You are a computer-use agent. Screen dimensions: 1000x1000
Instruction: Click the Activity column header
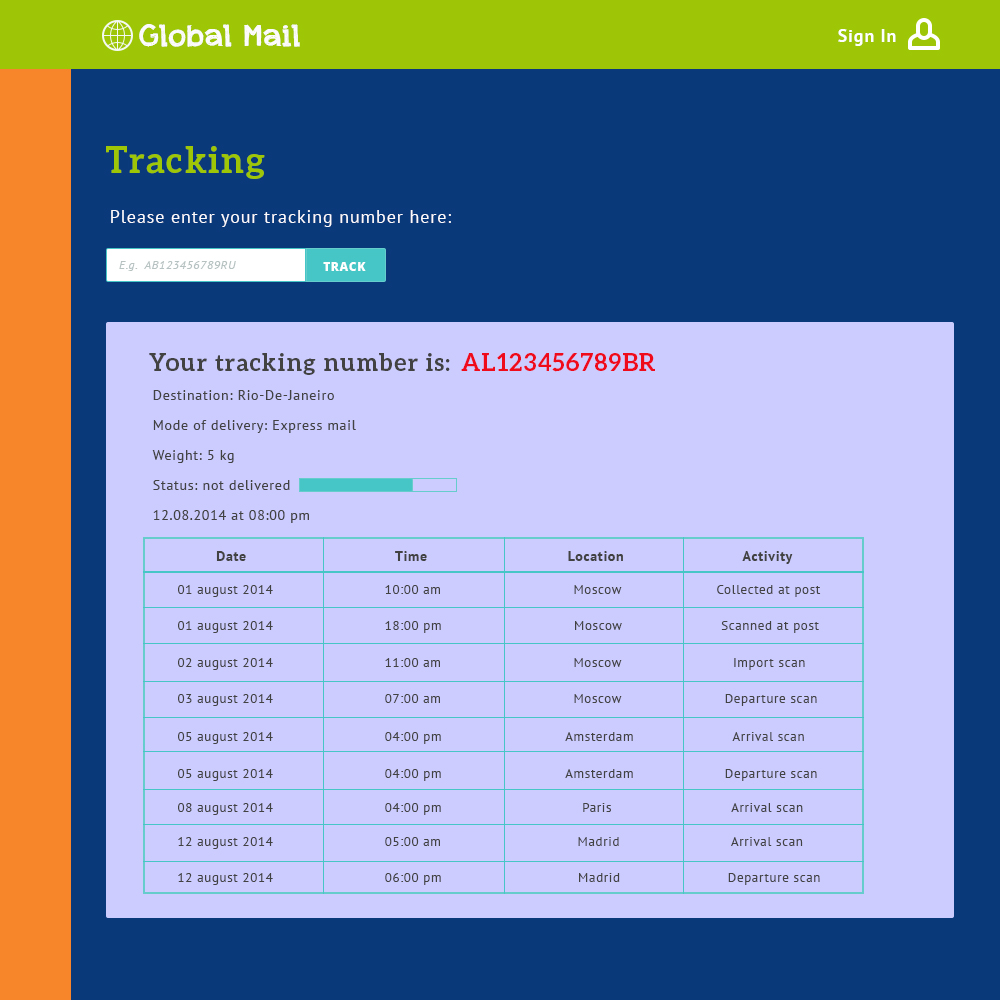click(767, 556)
